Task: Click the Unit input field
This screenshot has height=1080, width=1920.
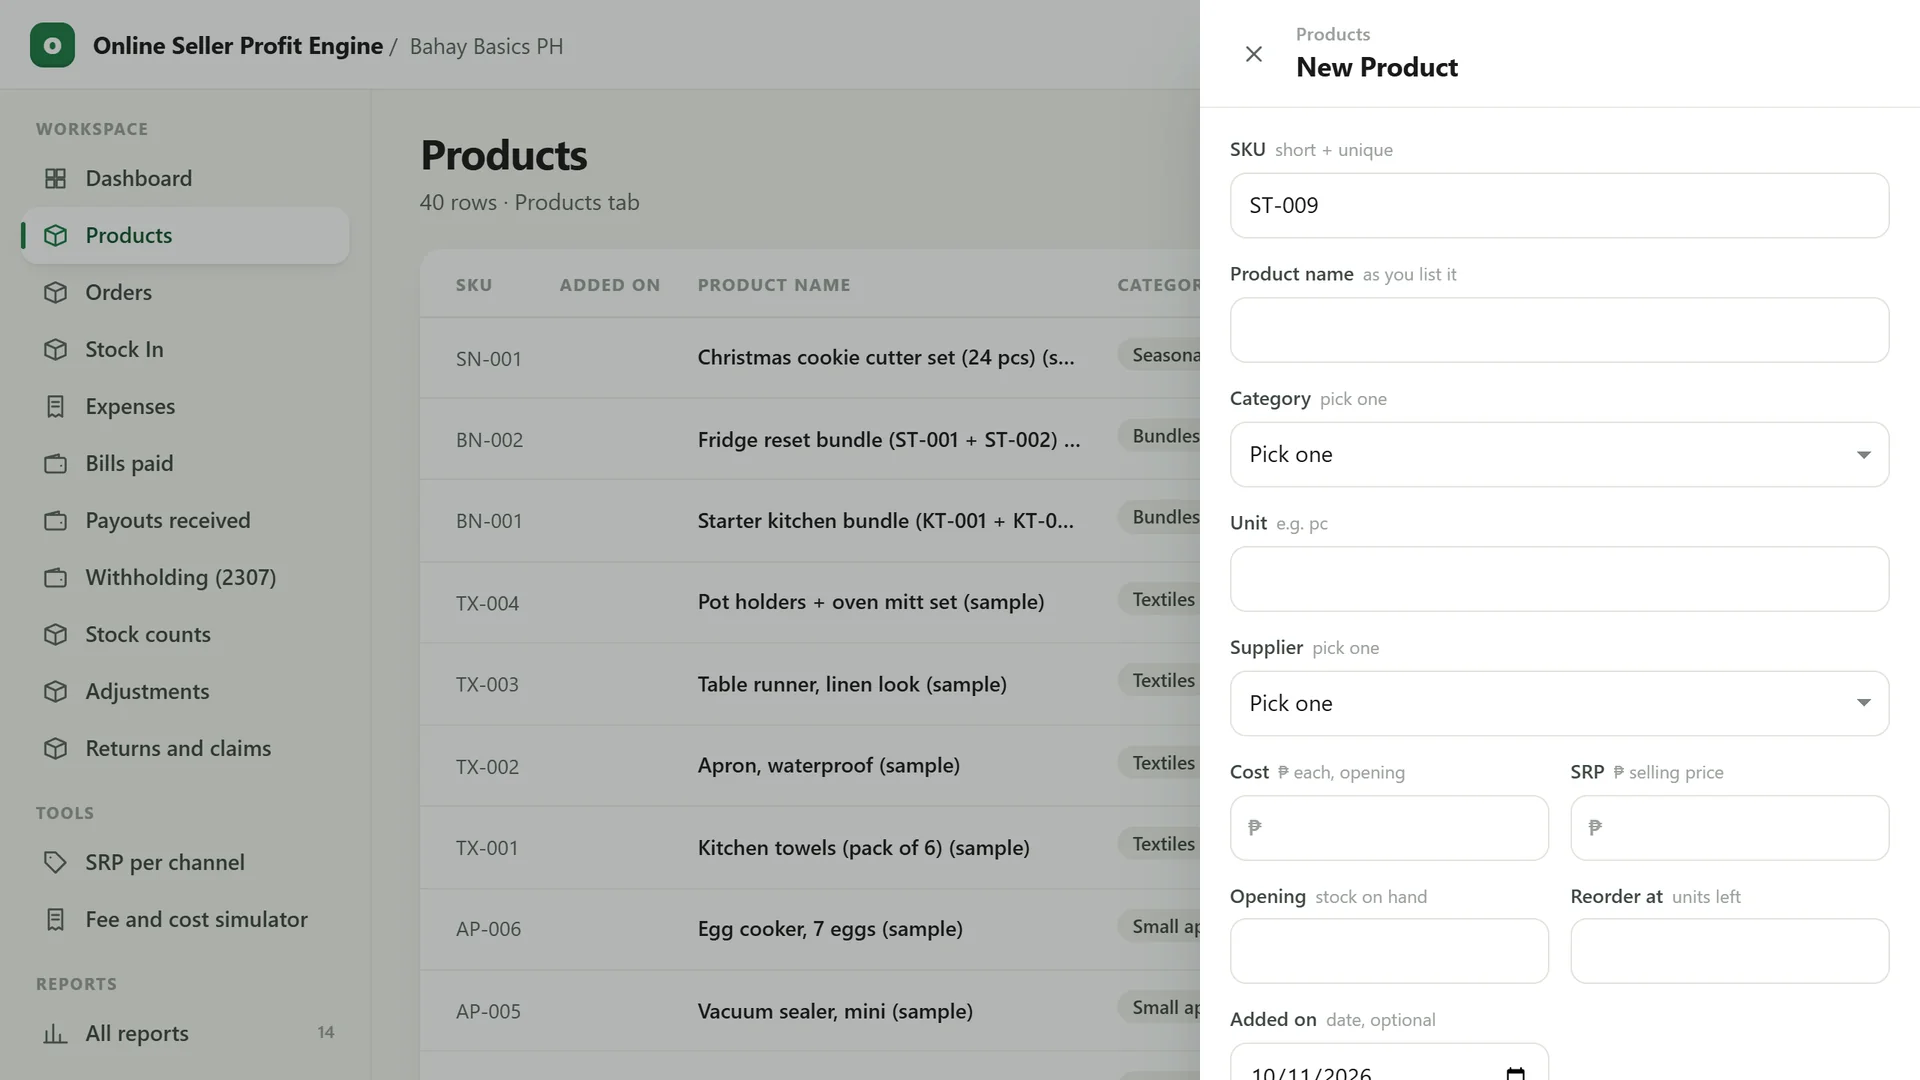Action: pyautogui.click(x=1559, y=579)
